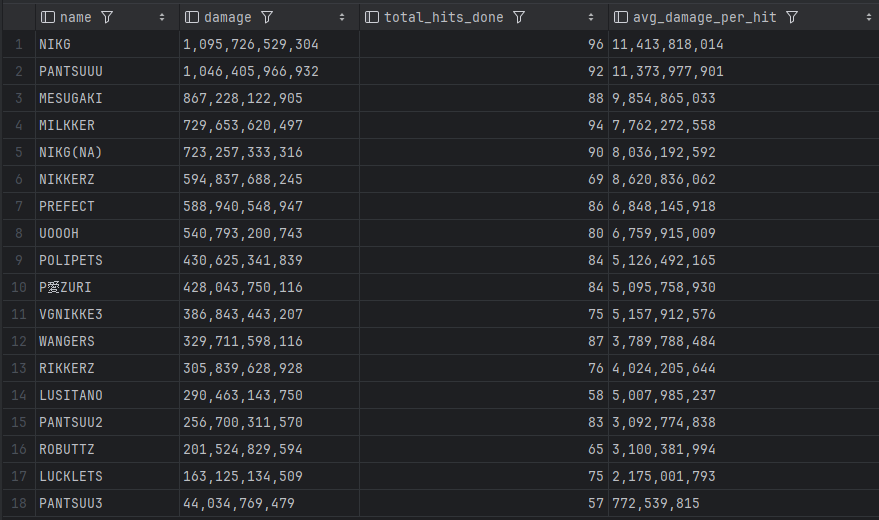Click the RIKKERZ name cell
This screenshot has width=879, height=520.
point(107,368)
